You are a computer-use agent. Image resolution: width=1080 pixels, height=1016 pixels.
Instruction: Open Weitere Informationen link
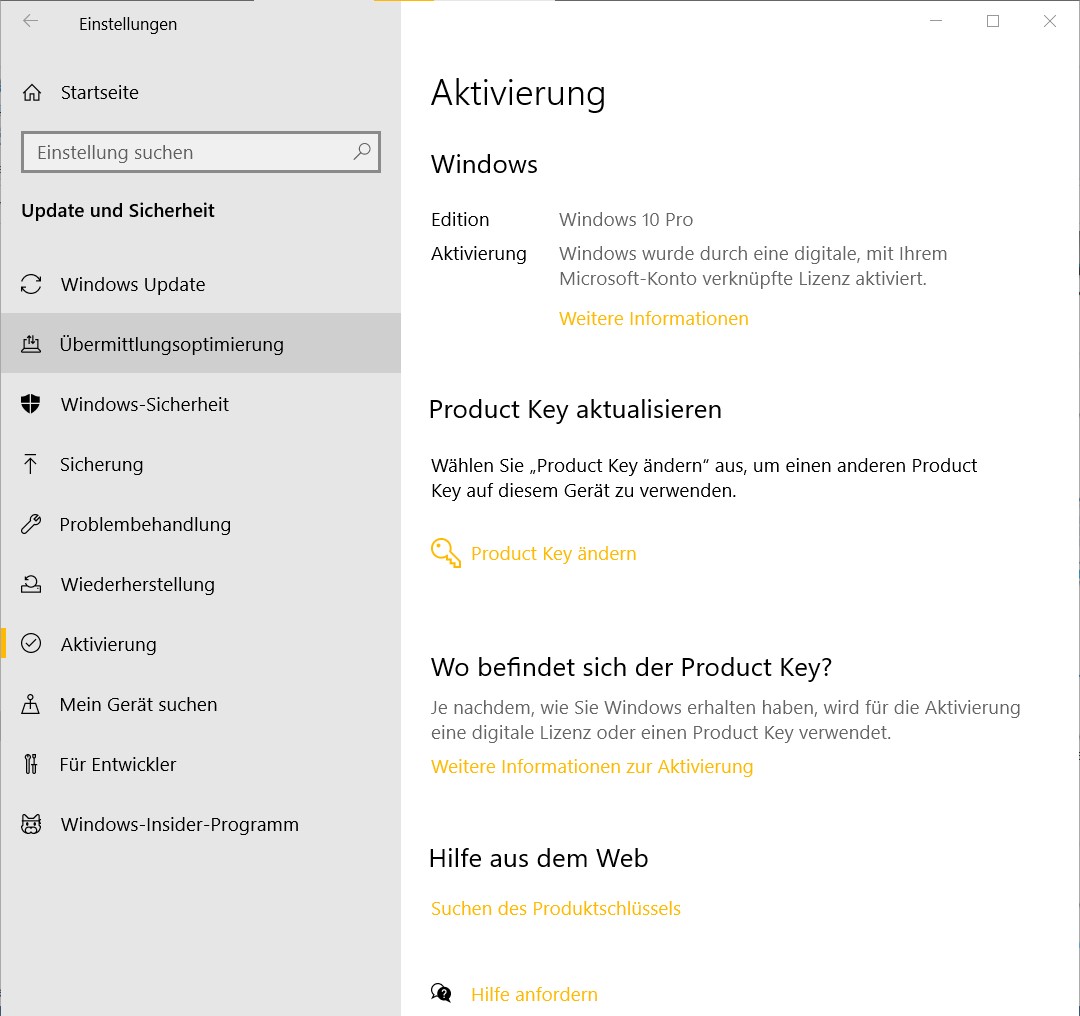[653, 318]
